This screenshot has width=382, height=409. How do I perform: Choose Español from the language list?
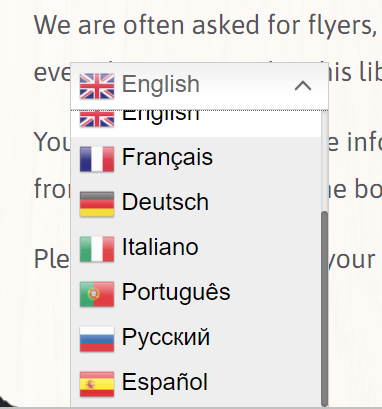(x=196, y=384)
